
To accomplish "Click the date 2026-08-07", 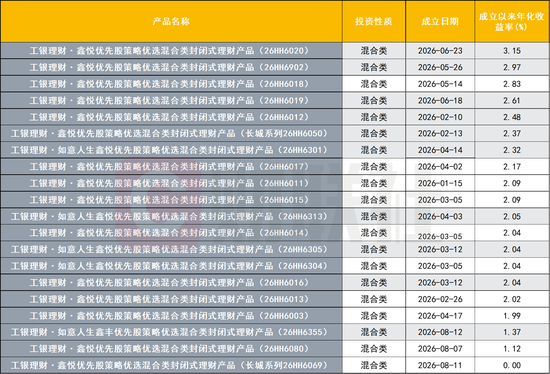I will (440, 349).
